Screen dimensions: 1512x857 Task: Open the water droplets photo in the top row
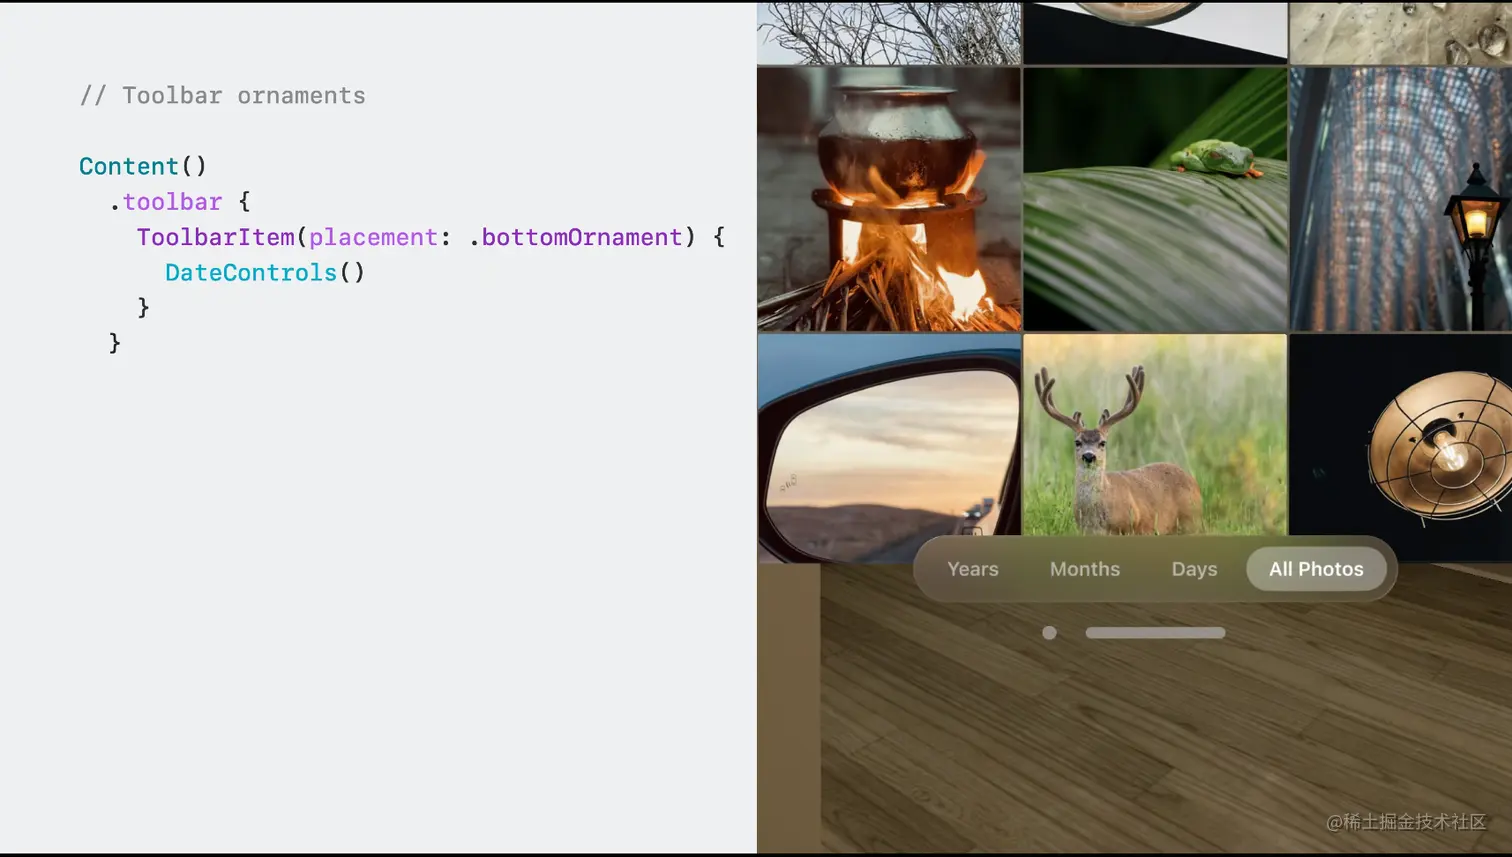point(1401,33)
